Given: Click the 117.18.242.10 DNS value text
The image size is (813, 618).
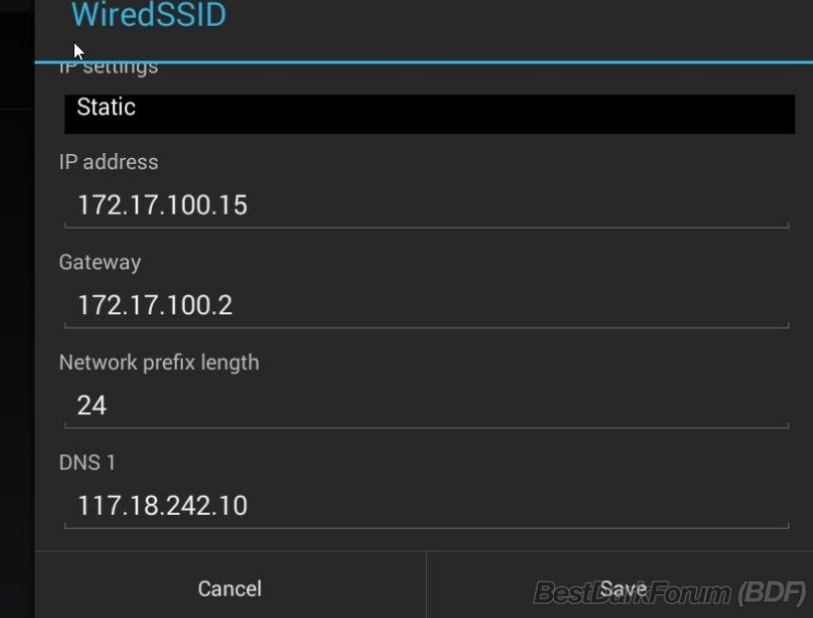Looking at the screenshot, I should pos(162,505).
